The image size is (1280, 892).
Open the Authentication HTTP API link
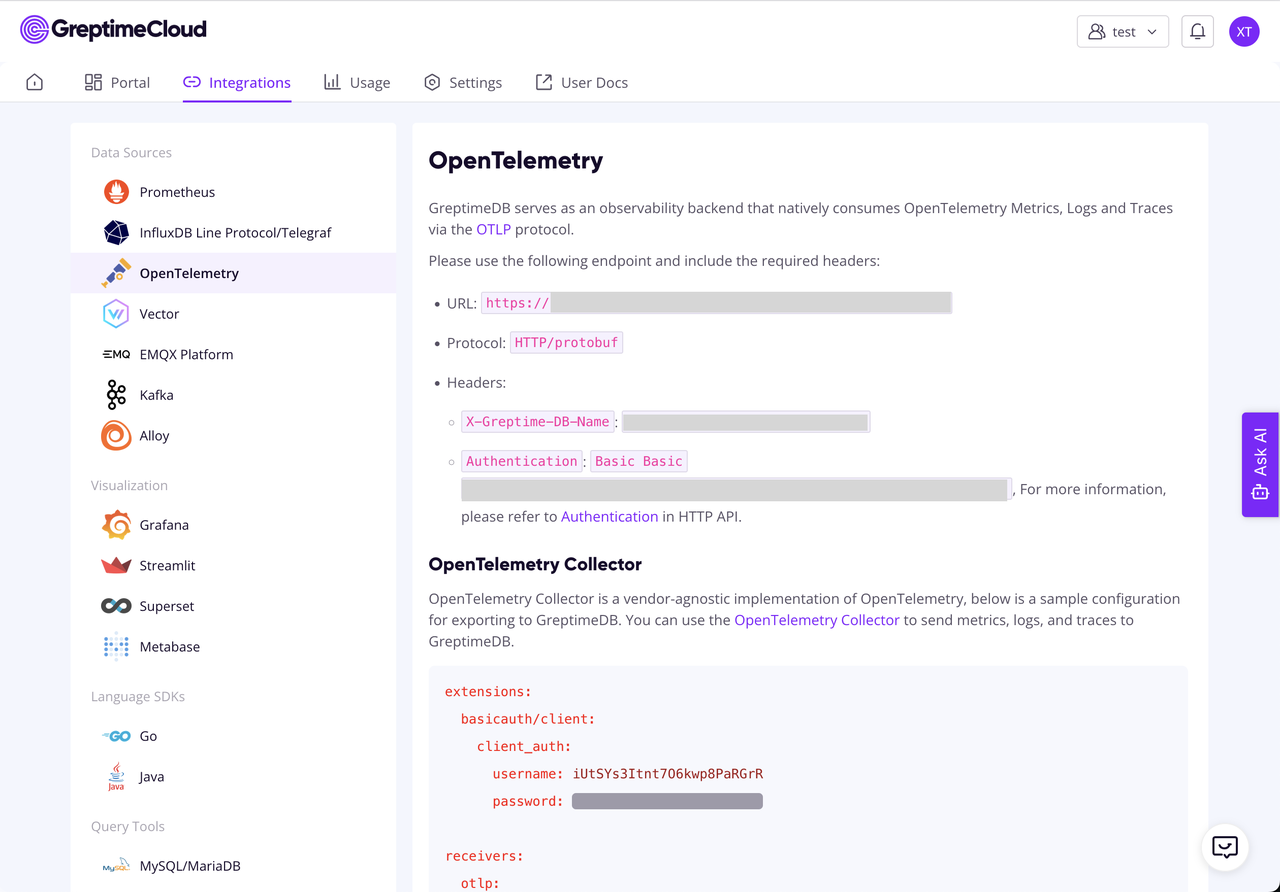[x=609, y=516]
